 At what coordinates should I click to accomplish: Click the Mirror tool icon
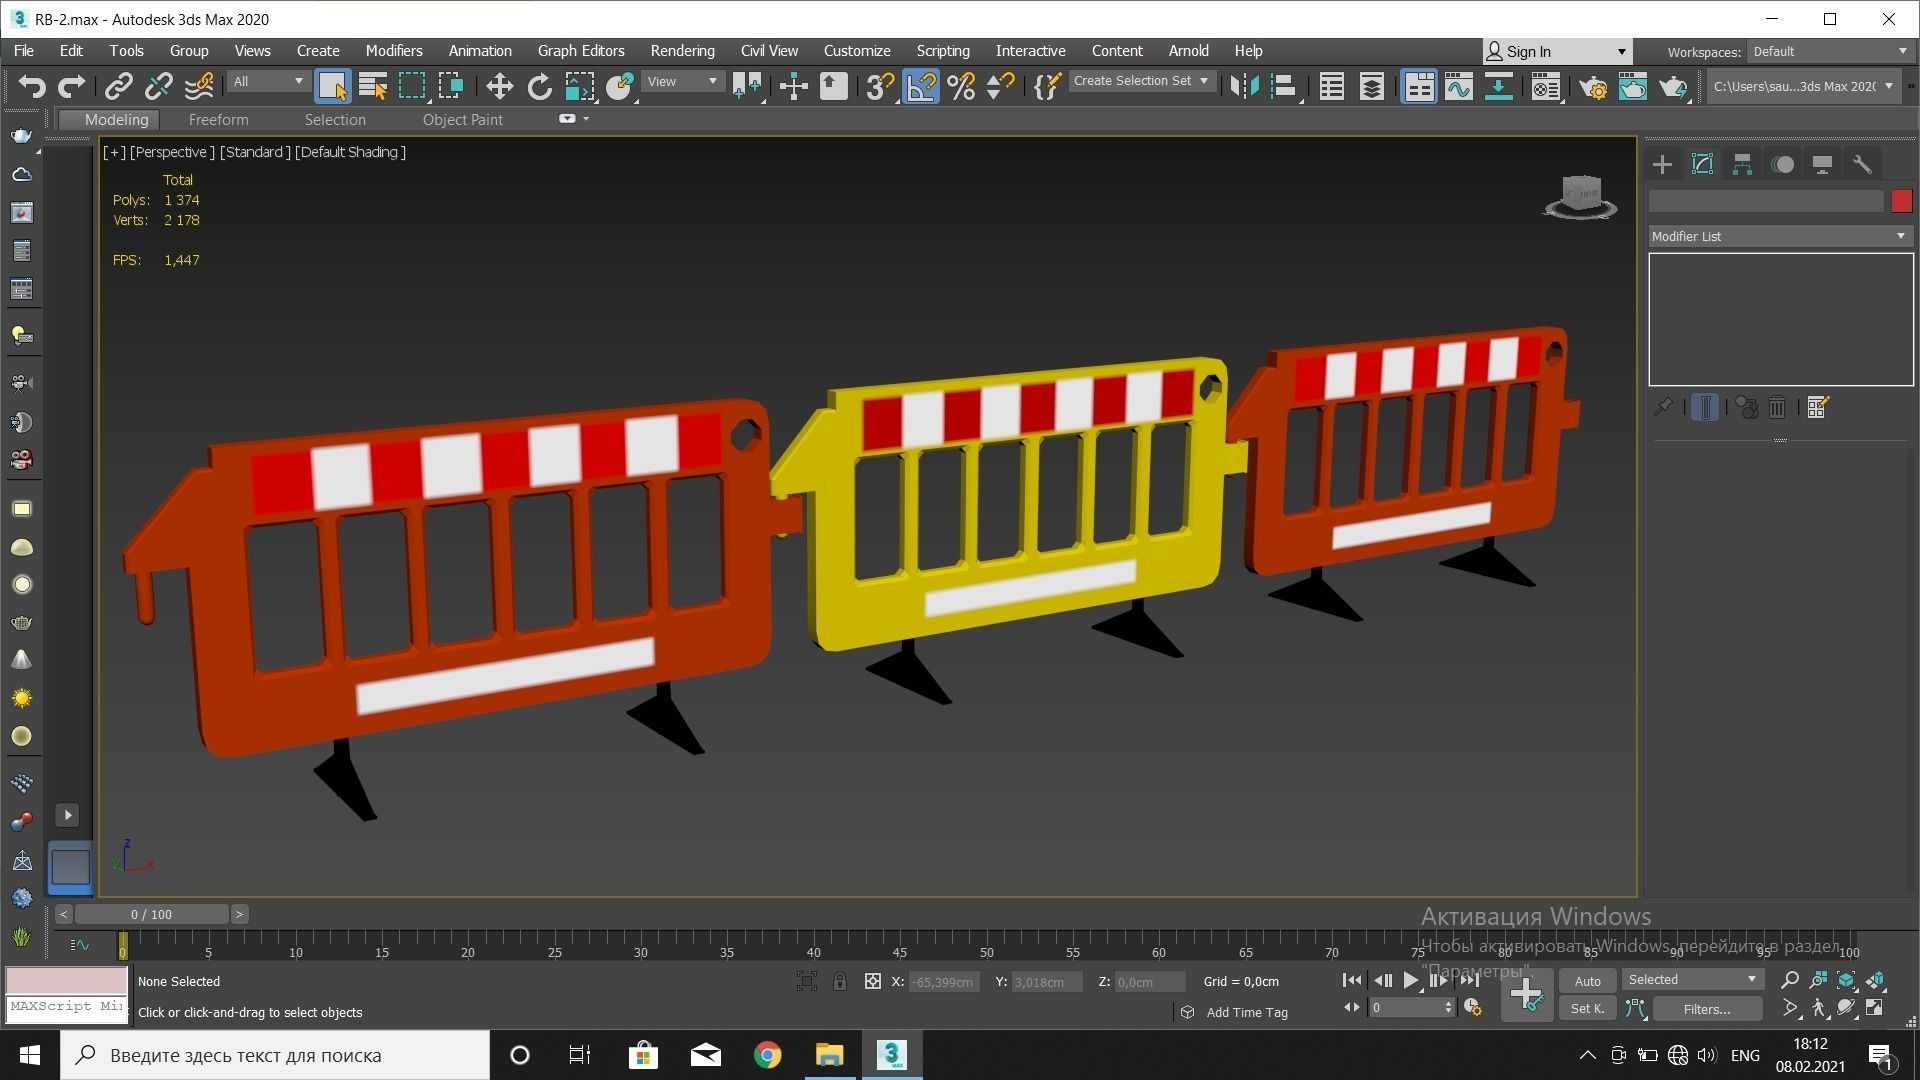pos(1244,87)
